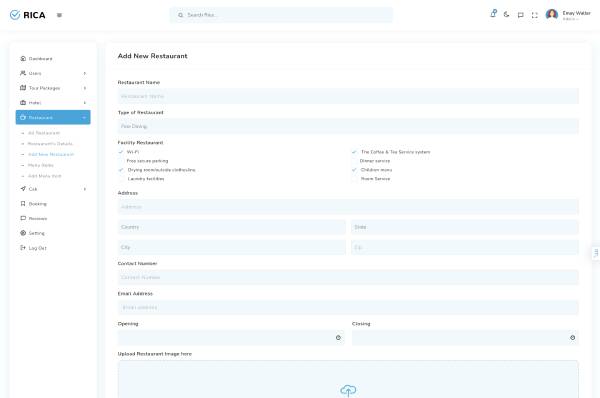
Task: Click the Address input field
Action: pos(348,207)
